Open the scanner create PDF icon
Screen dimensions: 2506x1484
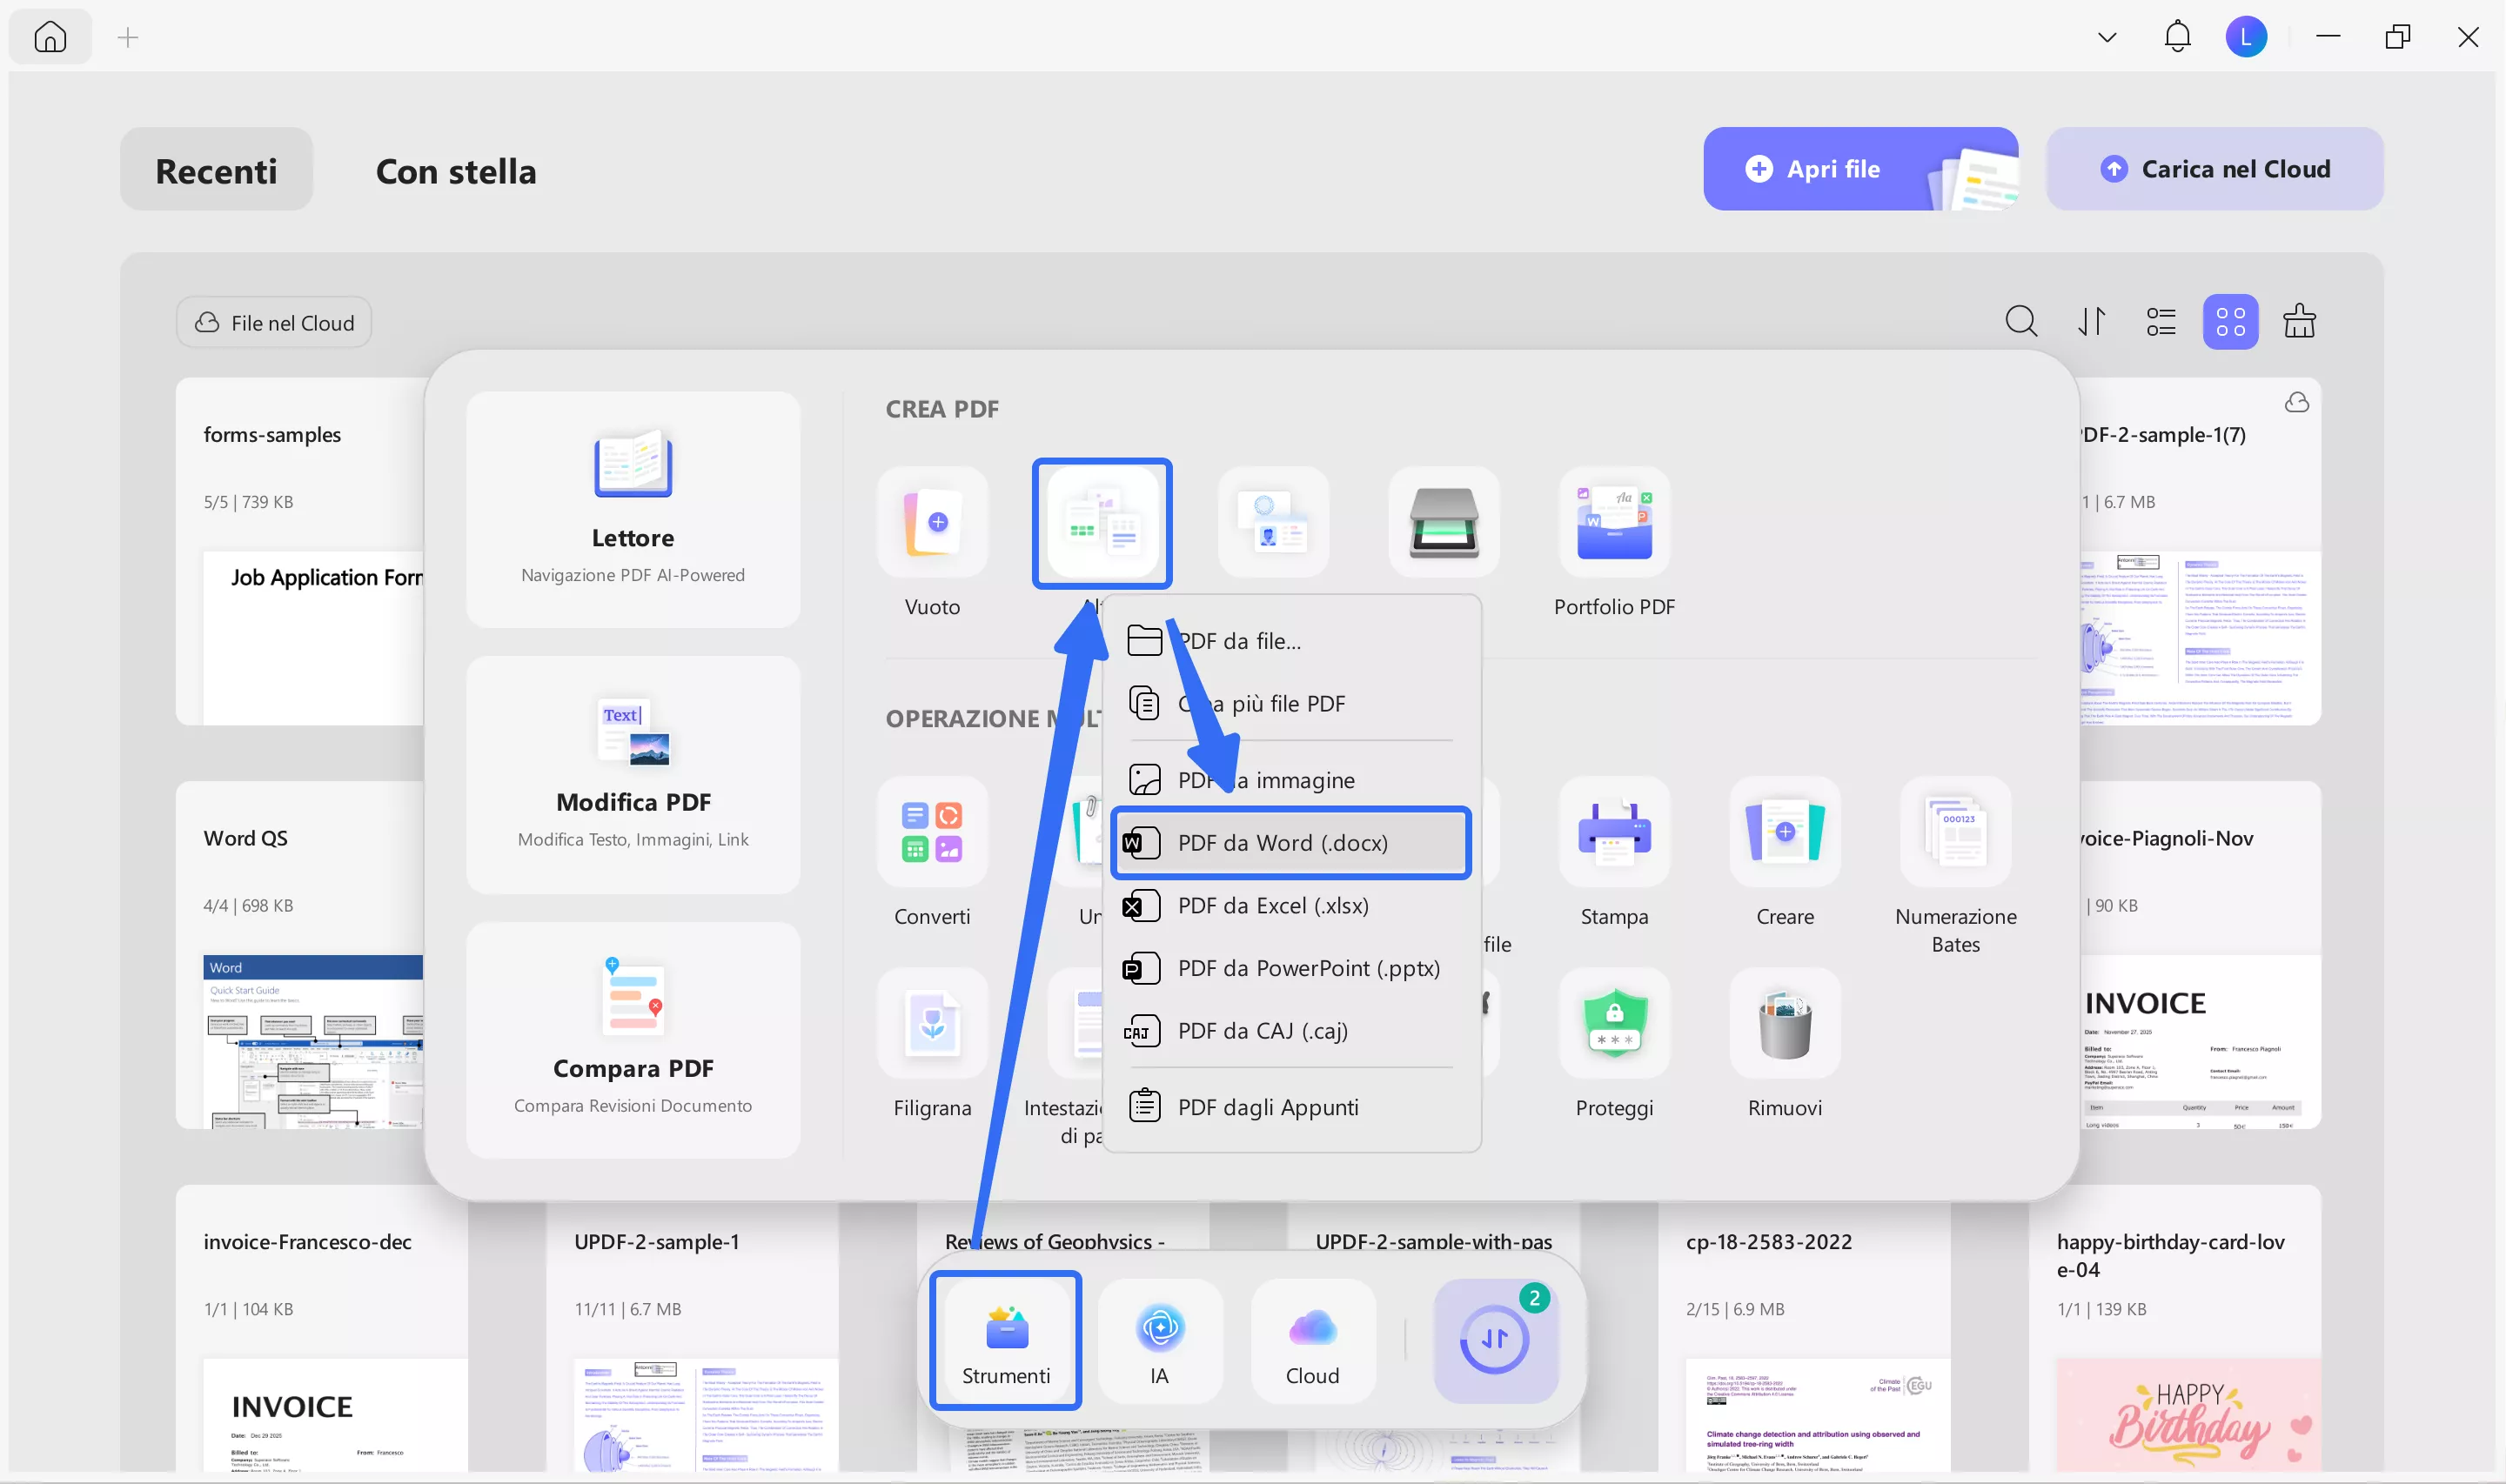(1443, 522)
